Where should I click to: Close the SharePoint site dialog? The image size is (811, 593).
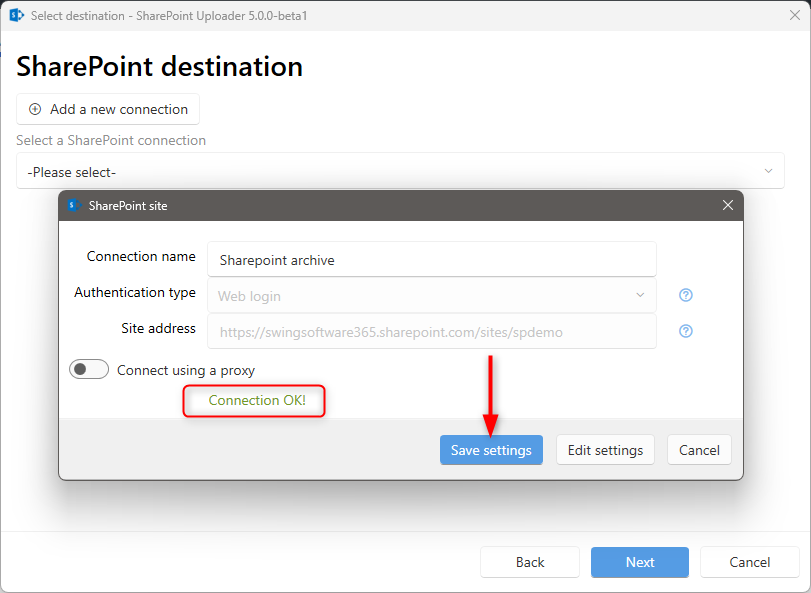point(728,205)
